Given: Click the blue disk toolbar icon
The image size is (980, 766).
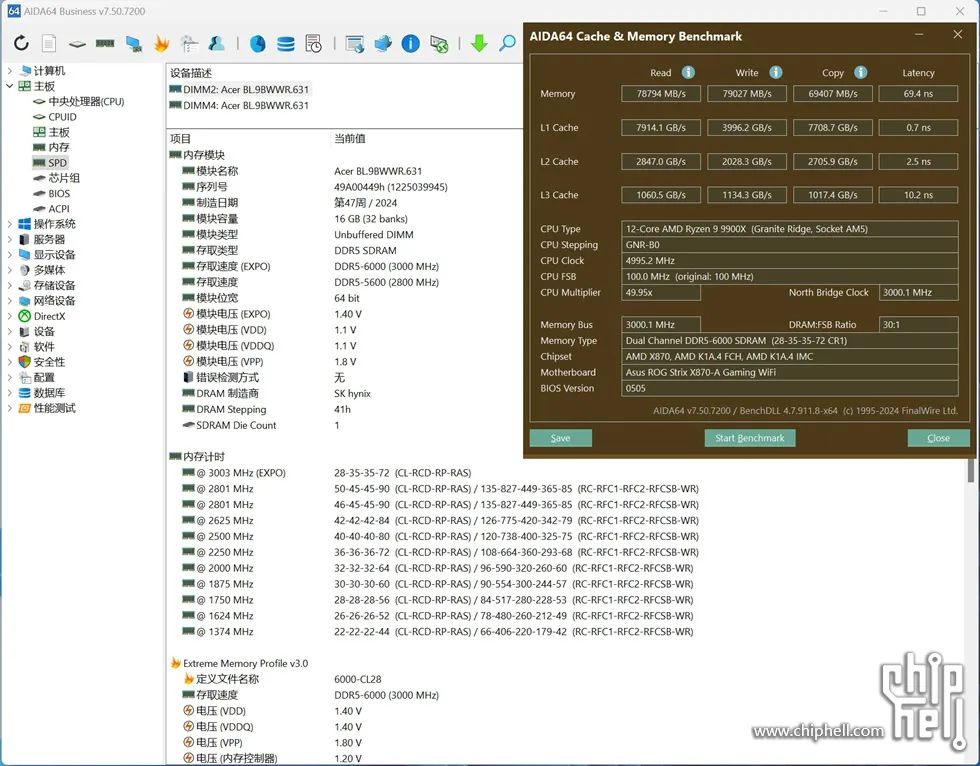Looking at the screenshot, I should 258,43.
